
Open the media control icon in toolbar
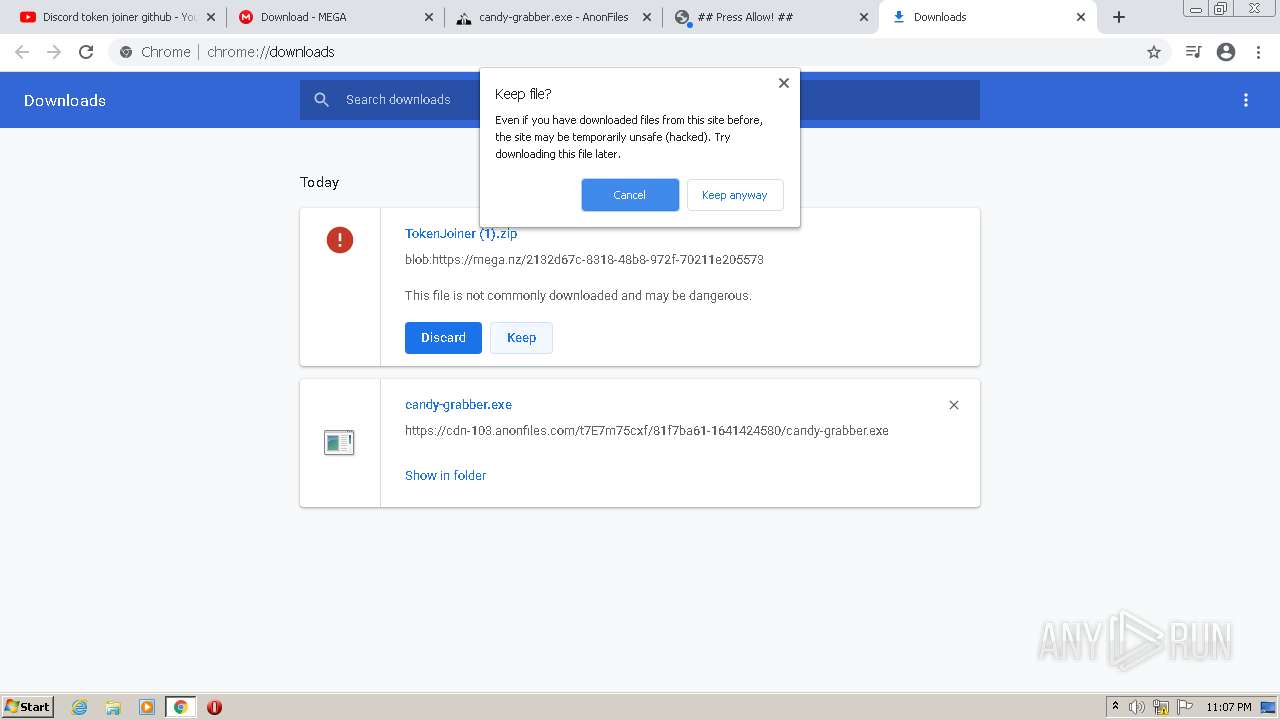1193,52
